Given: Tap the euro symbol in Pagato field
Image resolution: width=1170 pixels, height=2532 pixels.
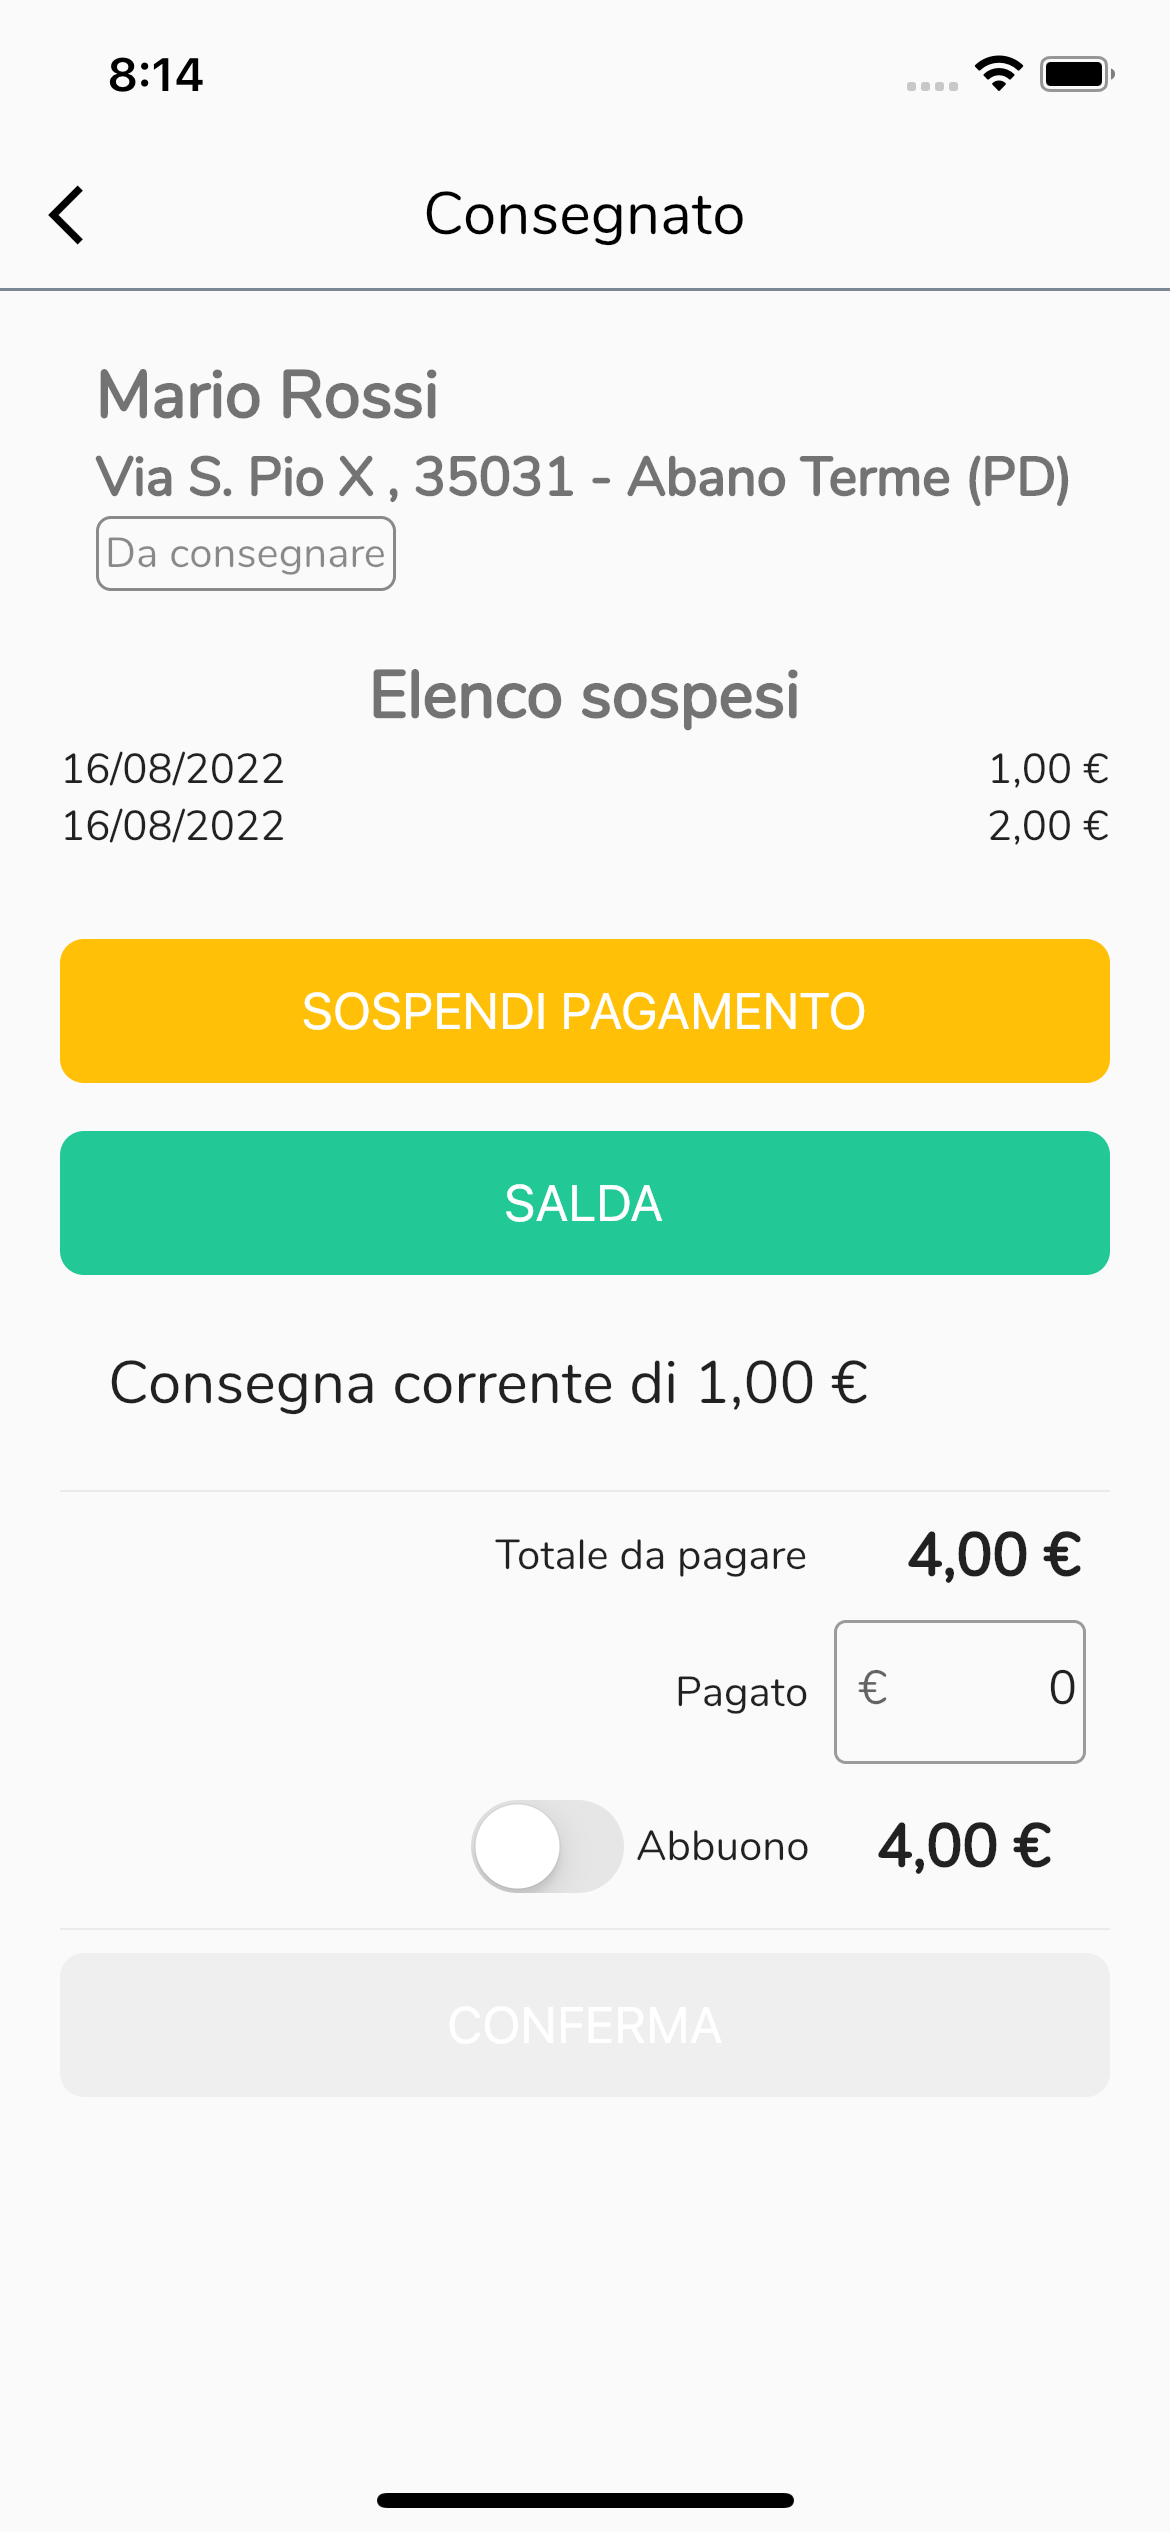Looking at the screenshot, I should pos(872,1689).
